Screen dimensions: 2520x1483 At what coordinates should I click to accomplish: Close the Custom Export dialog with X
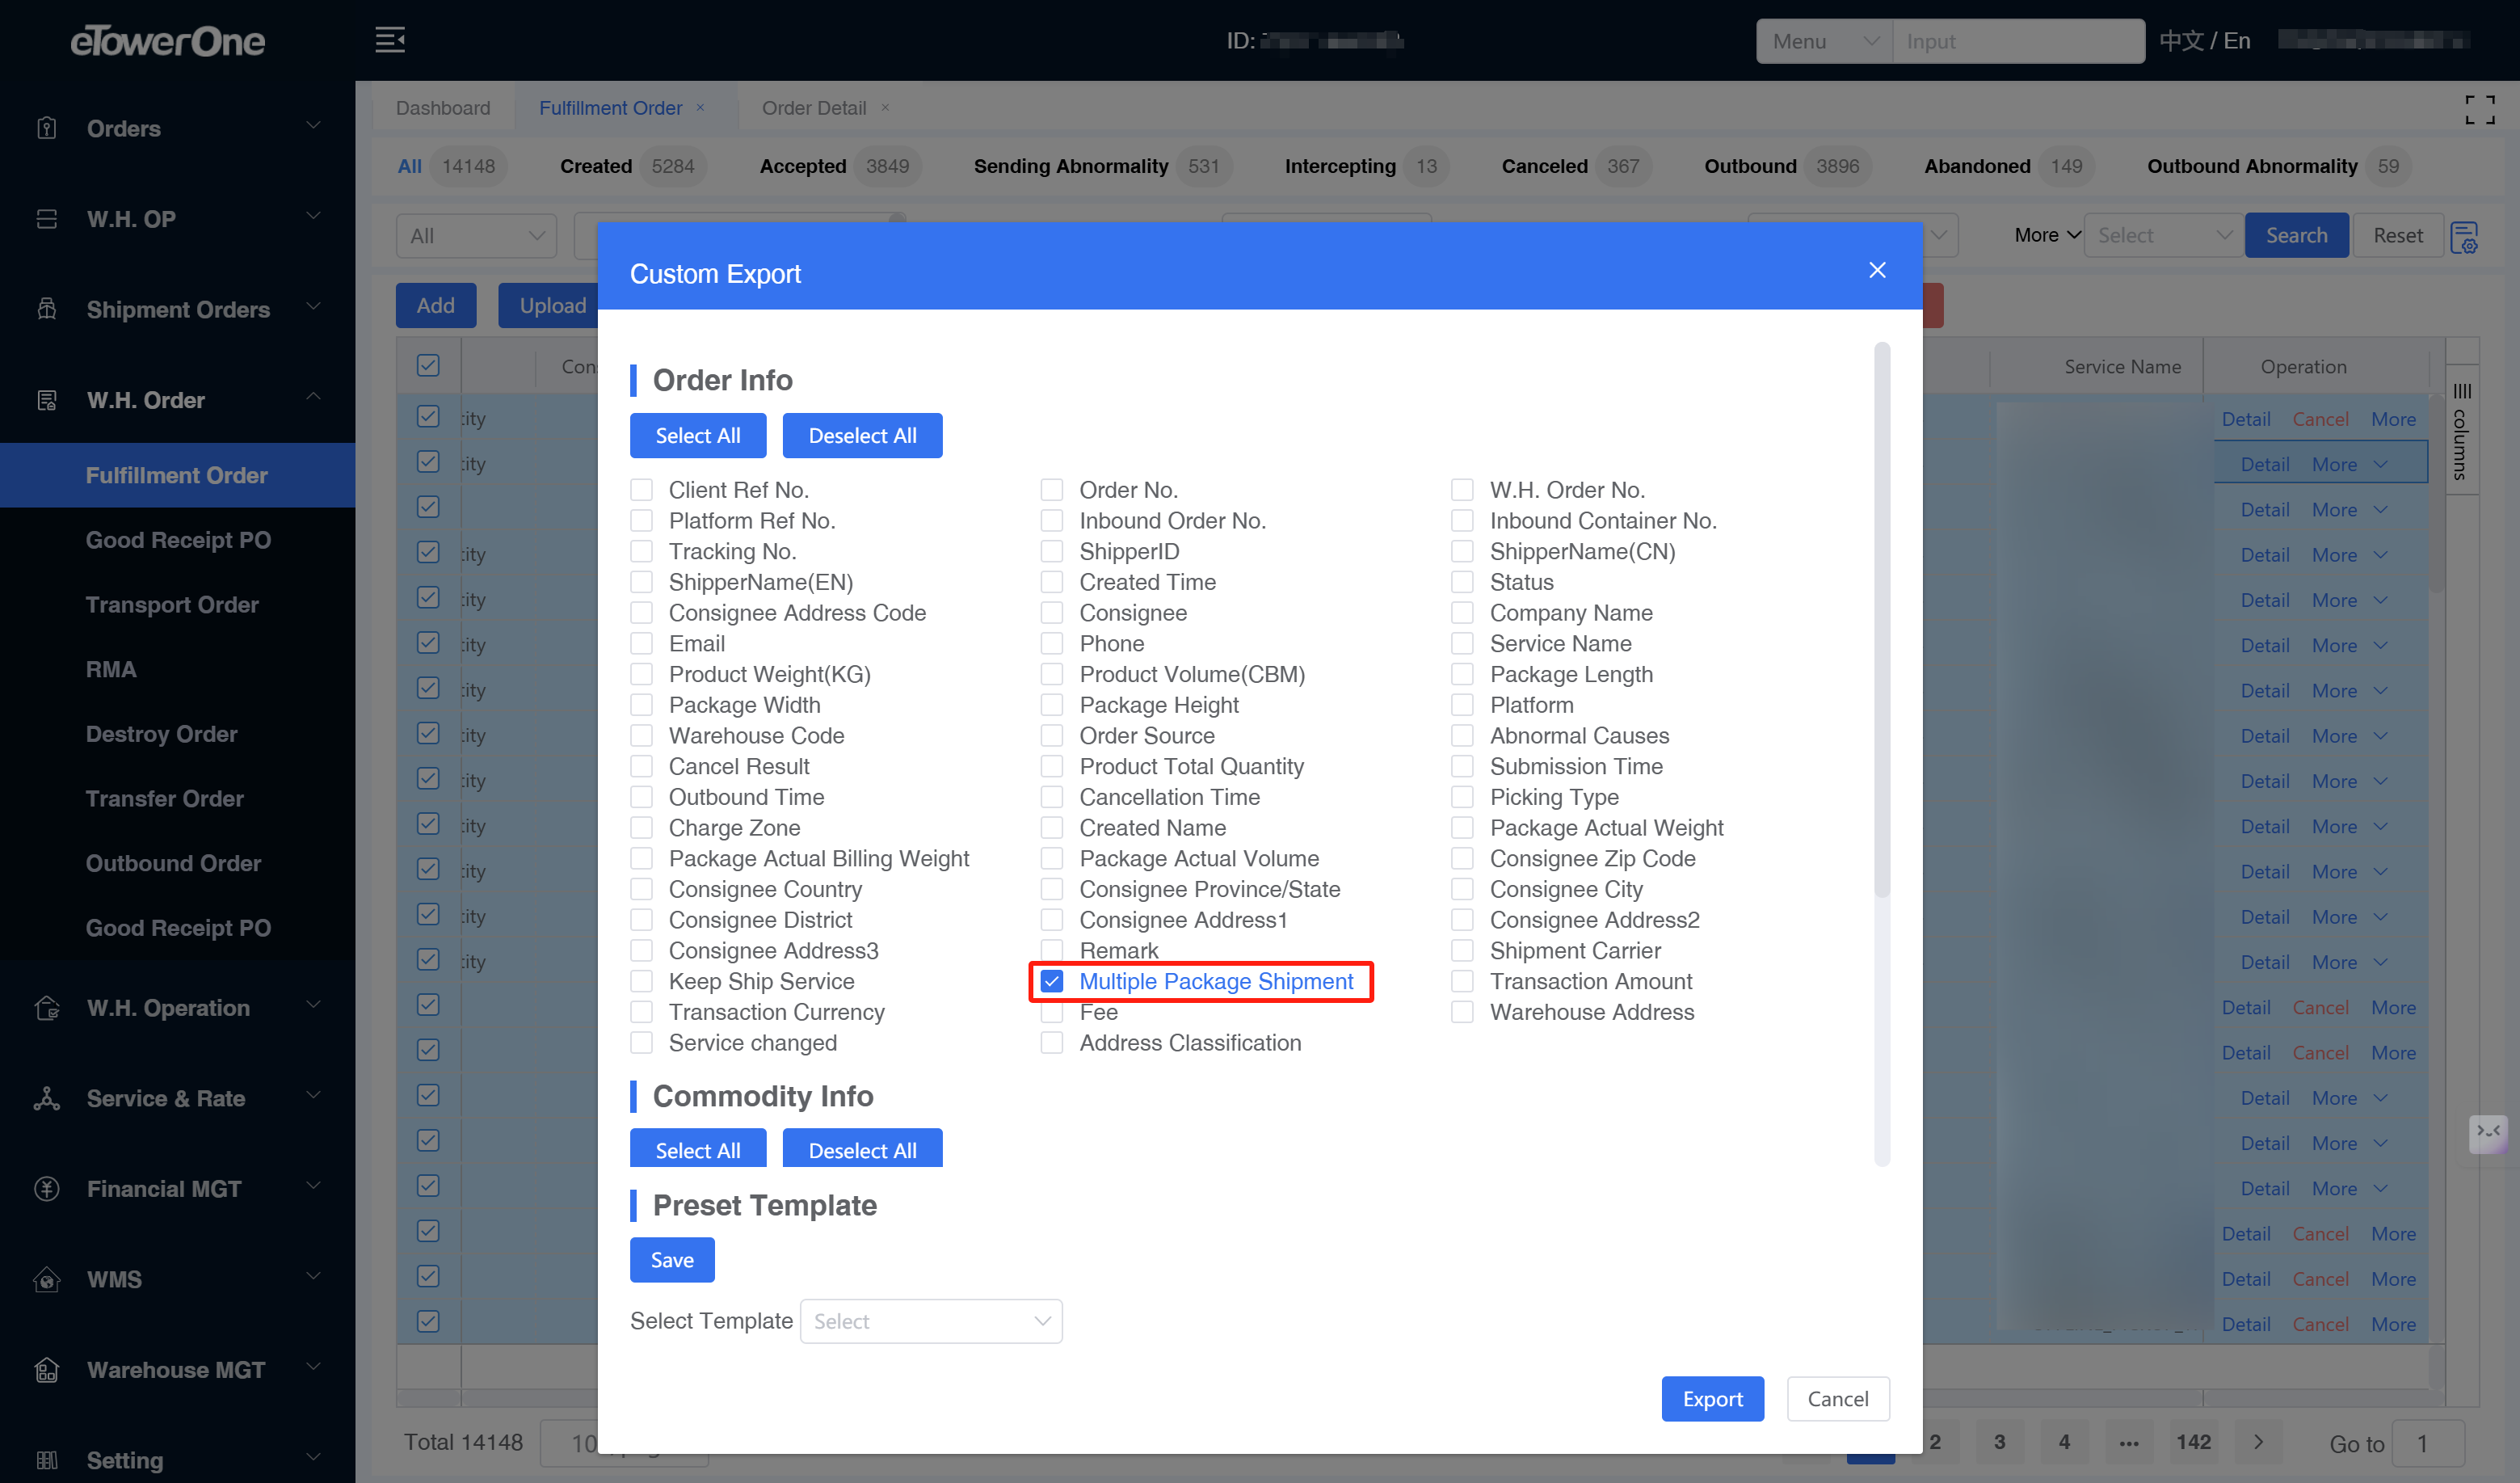(x=1877, y=270)
